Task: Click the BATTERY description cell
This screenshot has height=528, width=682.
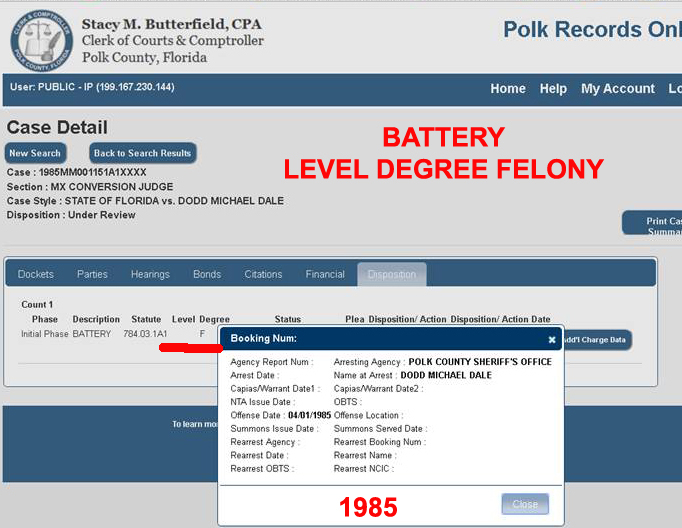Action: coord(92,334)
